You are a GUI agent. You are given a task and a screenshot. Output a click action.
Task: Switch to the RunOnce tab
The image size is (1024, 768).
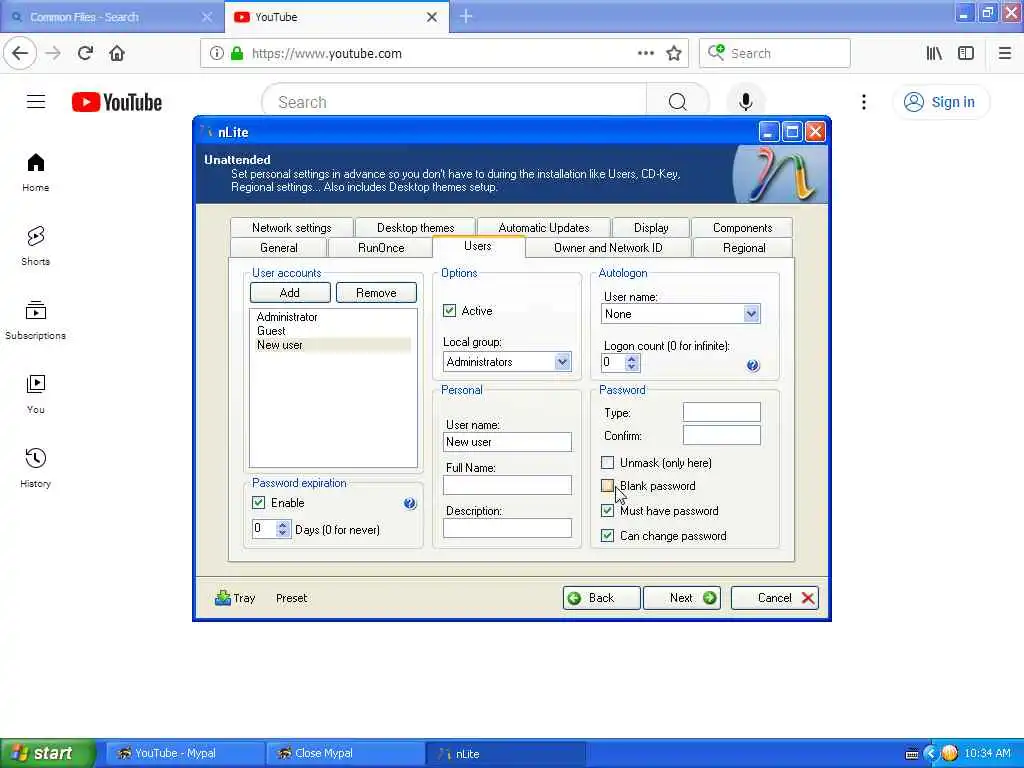(x=381, y=248)
